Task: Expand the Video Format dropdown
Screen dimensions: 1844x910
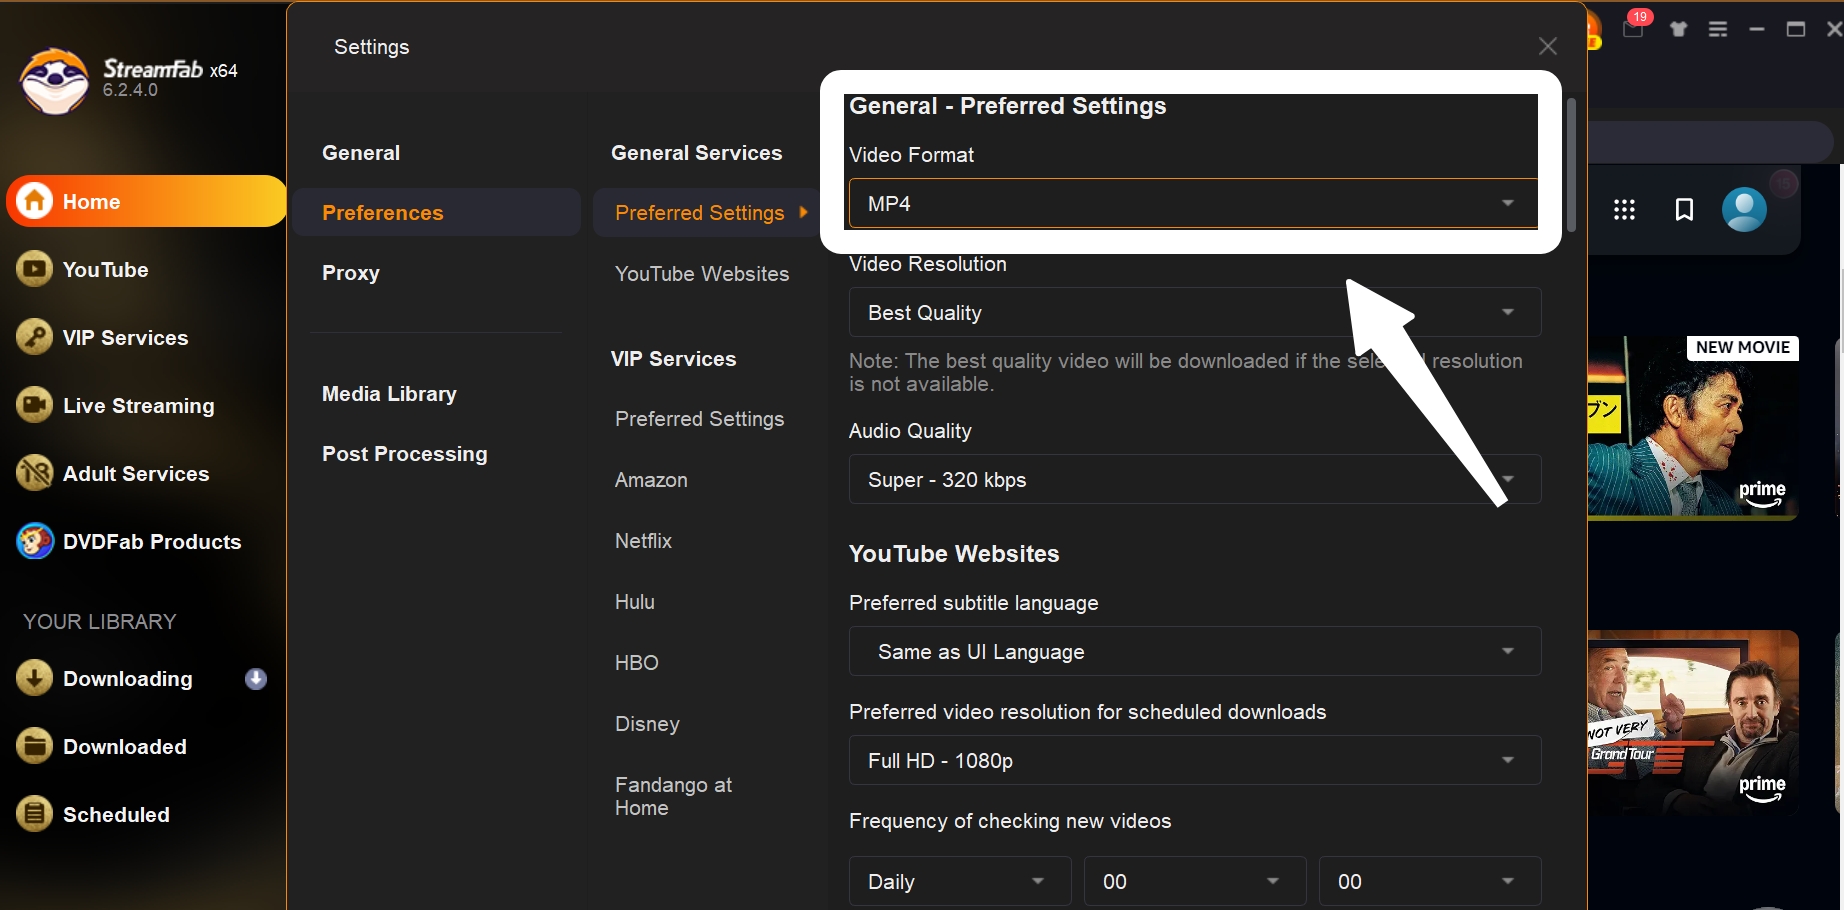Action: [x=1192, y=204]
